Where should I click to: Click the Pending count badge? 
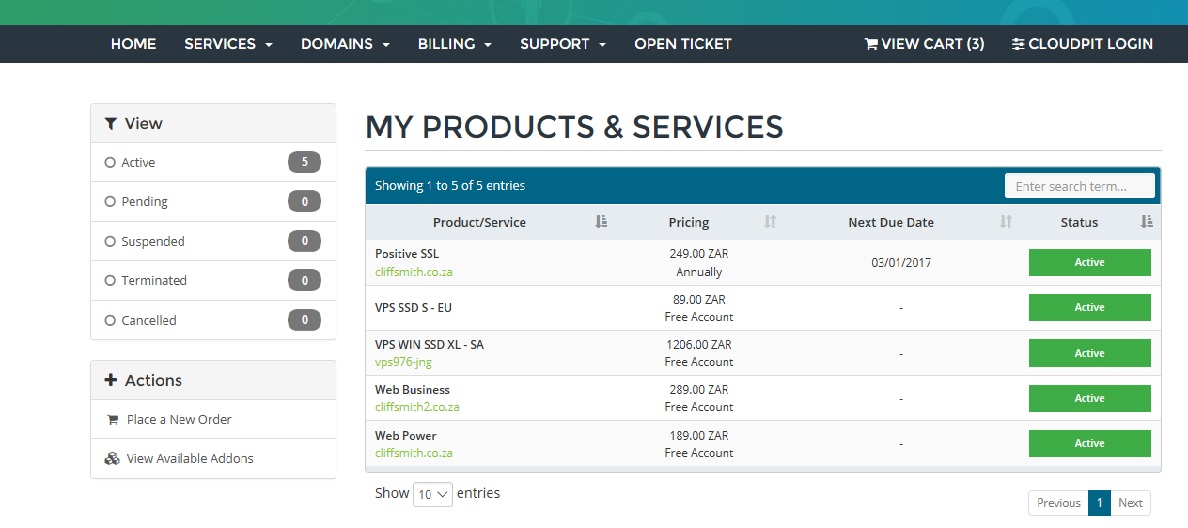point(305,202)
